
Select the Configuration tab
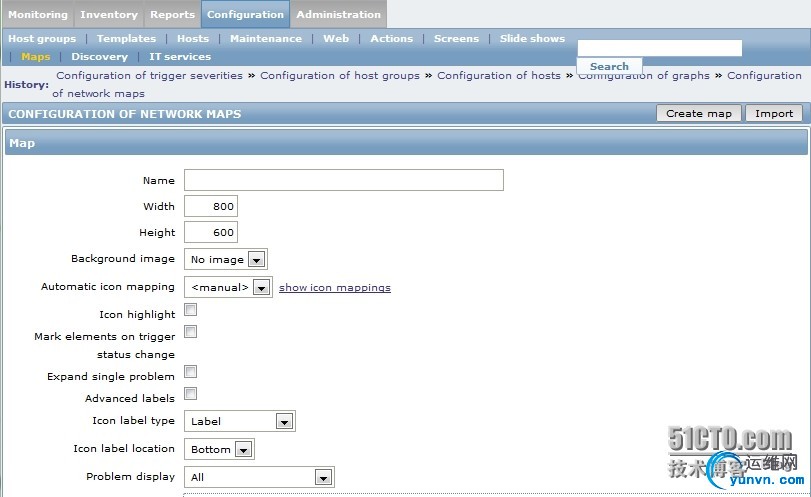point(245,14)
